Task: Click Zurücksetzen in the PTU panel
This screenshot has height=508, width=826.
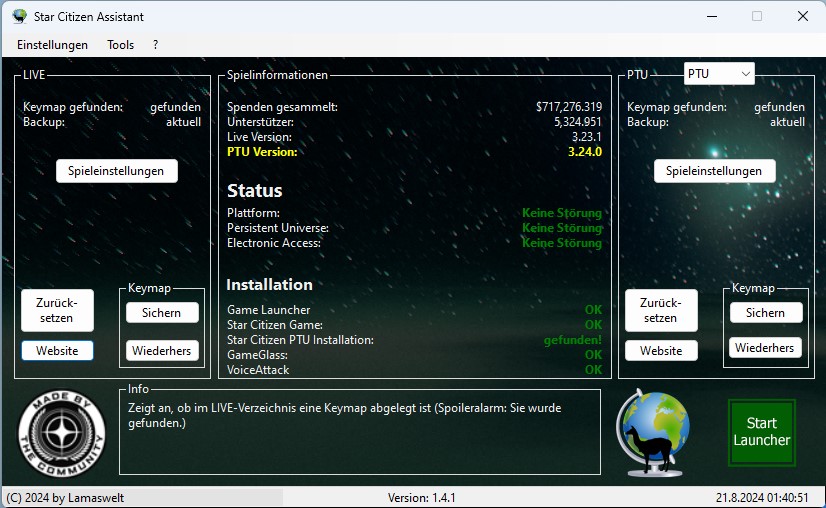Action: (x=660, y=310)
